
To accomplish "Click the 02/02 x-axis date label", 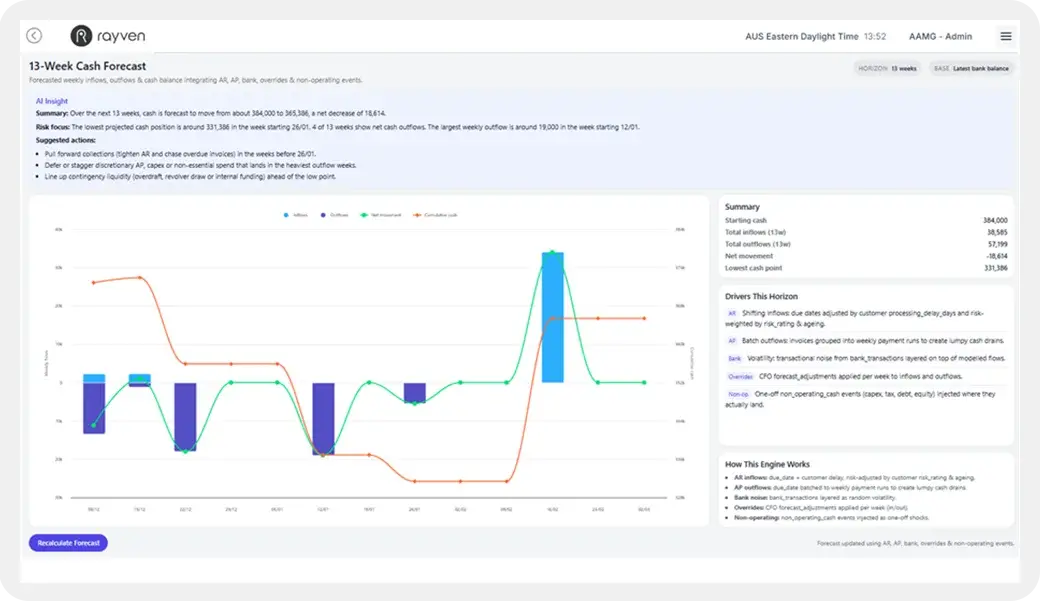I will pyautogui.click(x=460, y=509).
